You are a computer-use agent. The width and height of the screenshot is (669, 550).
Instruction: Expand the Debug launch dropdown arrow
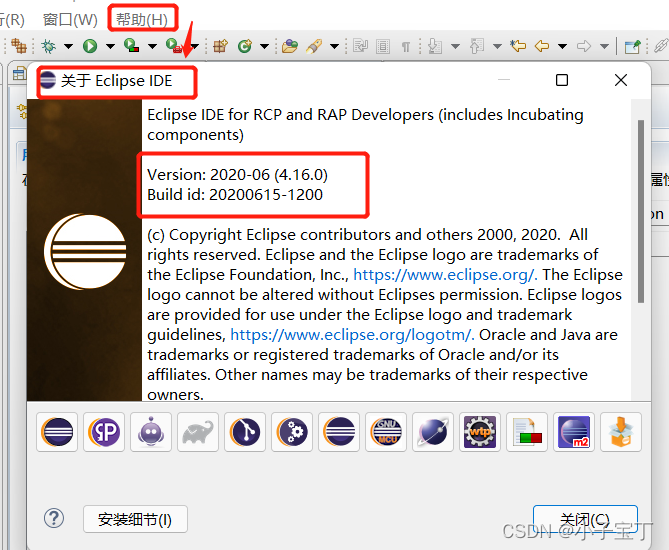click(x=68, y=46)
